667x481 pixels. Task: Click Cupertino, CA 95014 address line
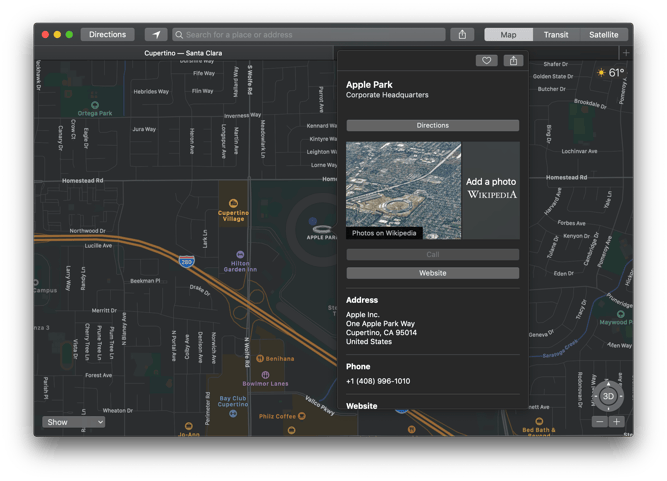(x=381, y=333)
